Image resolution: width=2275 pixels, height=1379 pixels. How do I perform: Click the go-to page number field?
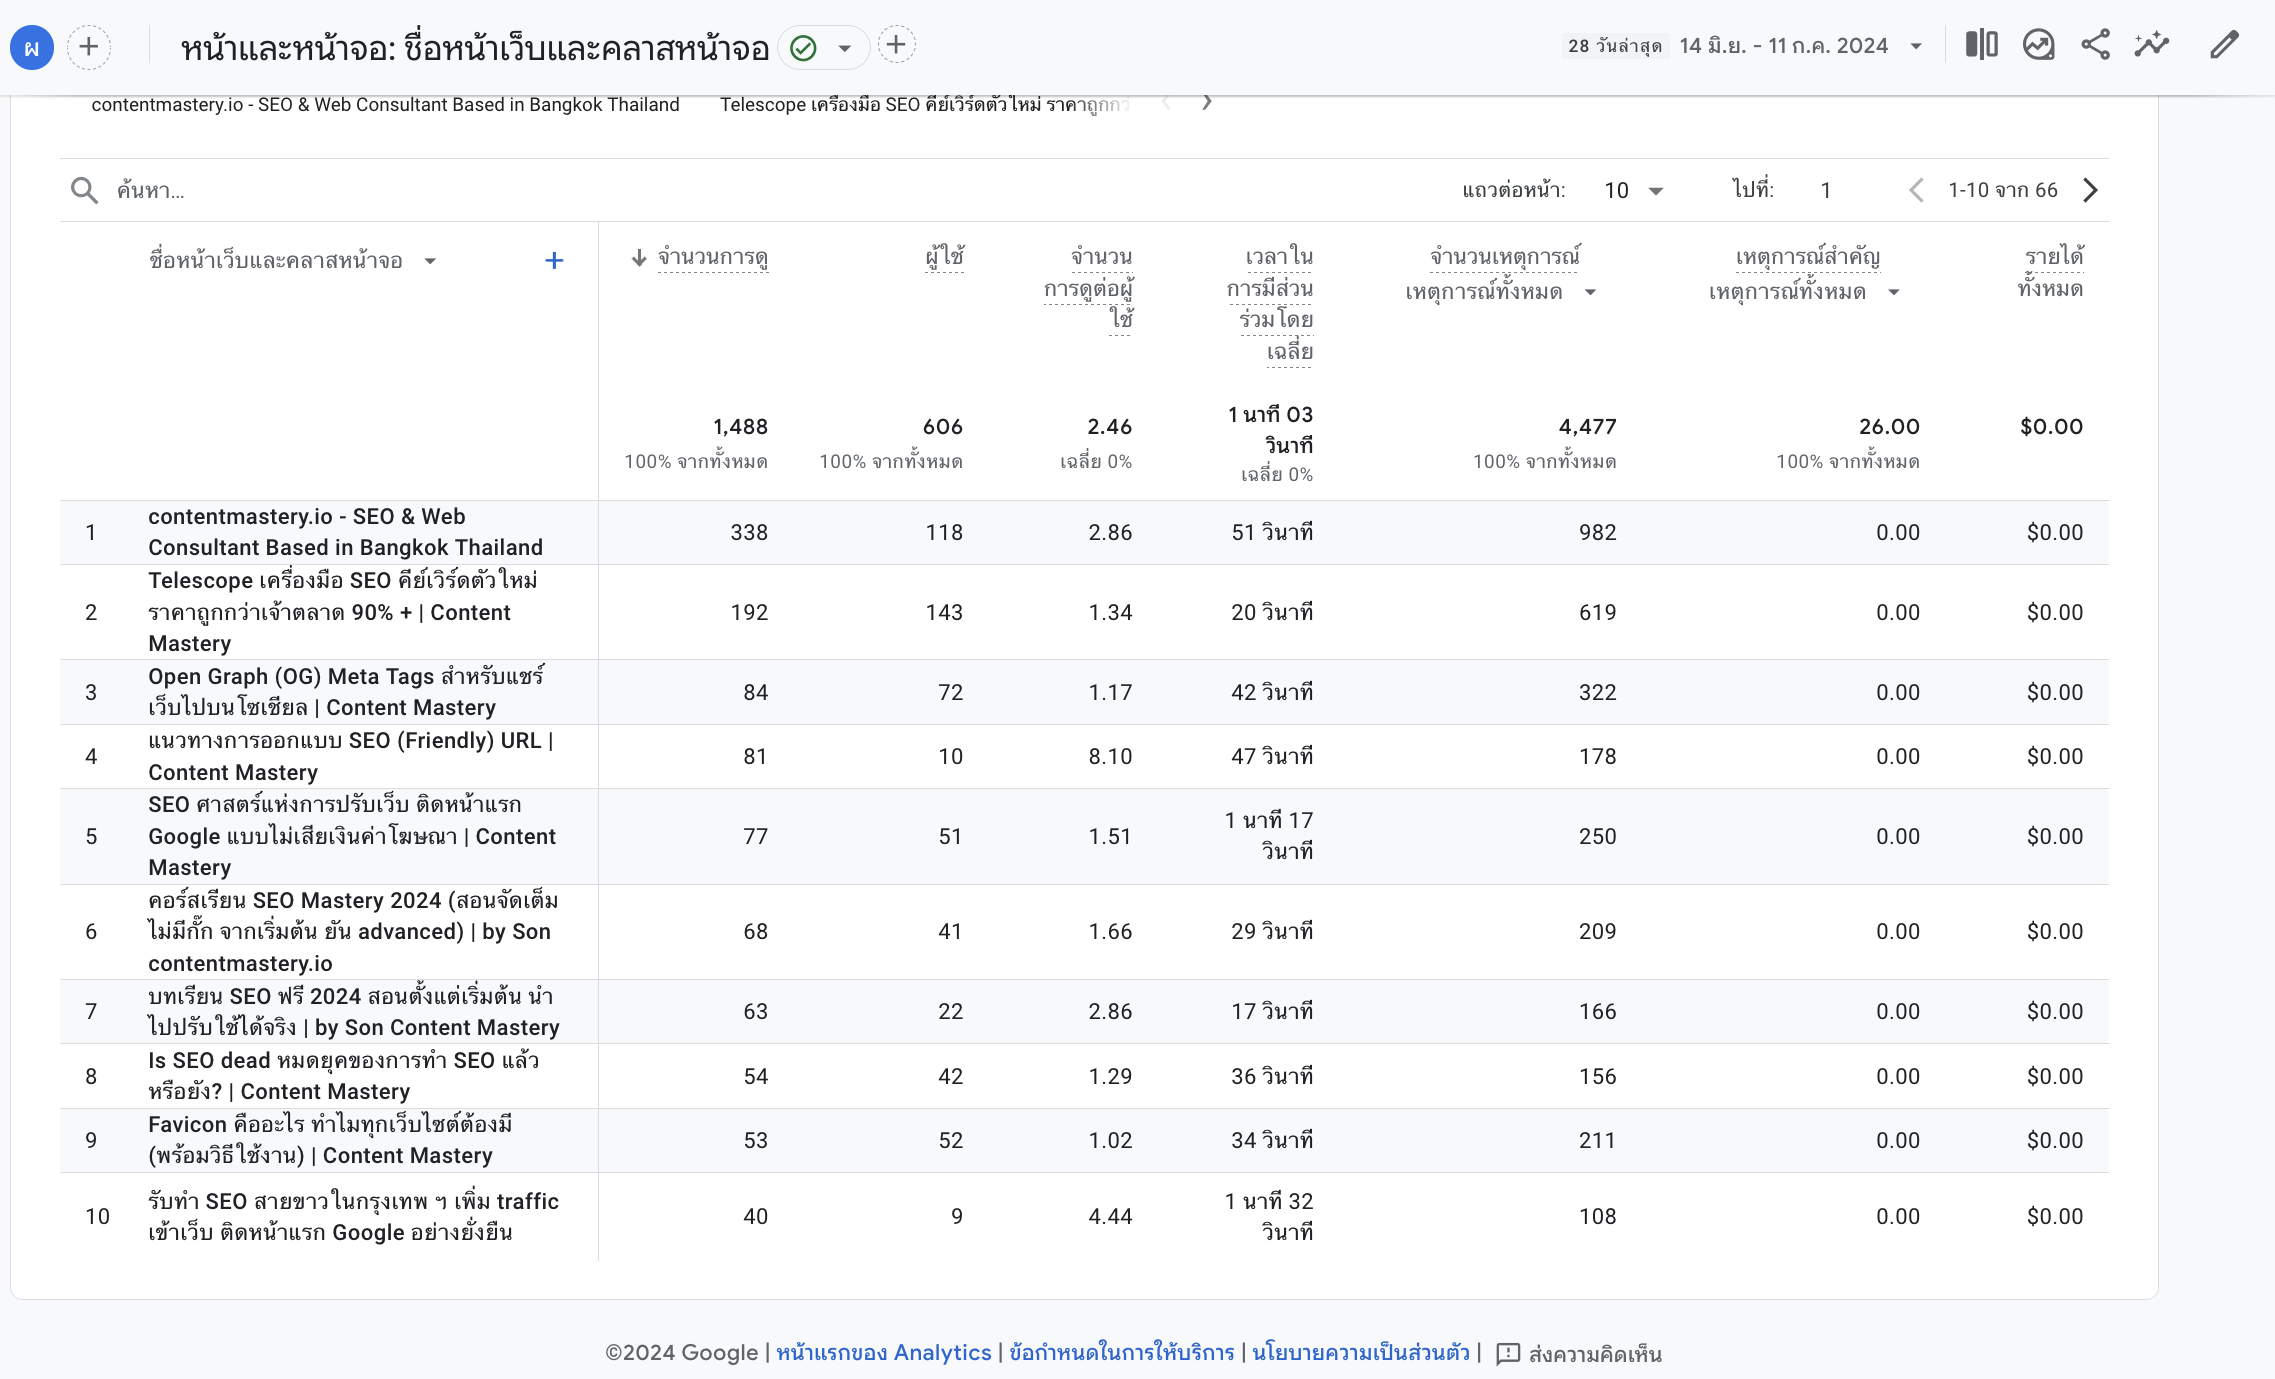(x=1825, y=190)
